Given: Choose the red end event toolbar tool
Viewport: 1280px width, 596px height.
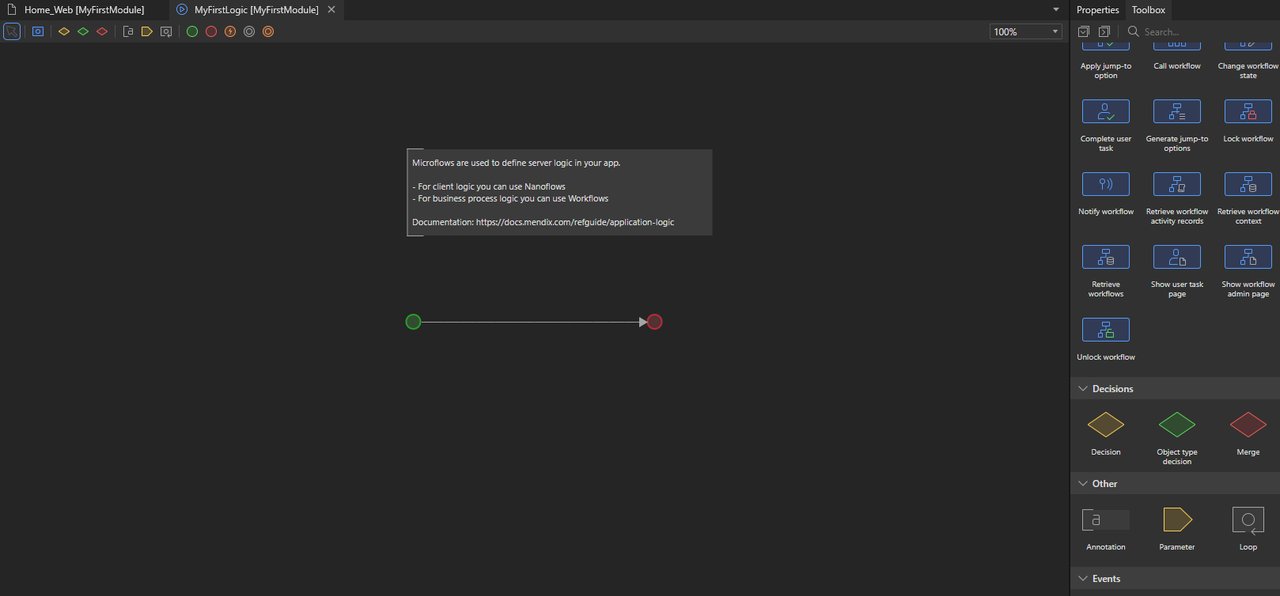Looking at the screenshot, I should tap(211, 31).
